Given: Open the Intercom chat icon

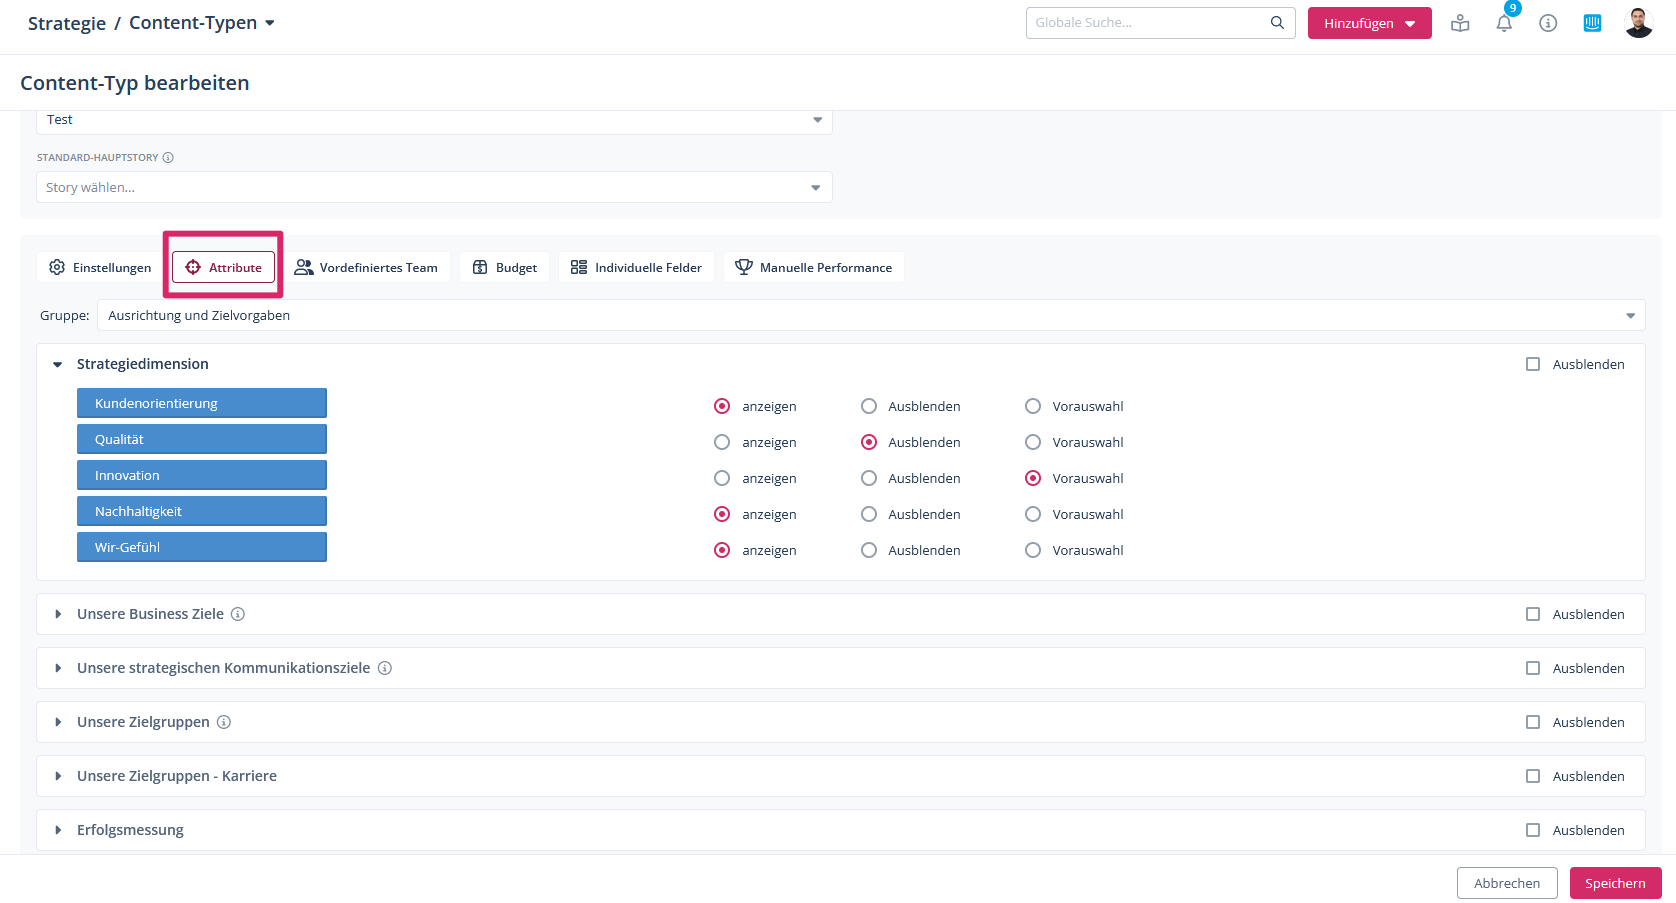Looking at the screenshot, I should tap(1592, 23).
